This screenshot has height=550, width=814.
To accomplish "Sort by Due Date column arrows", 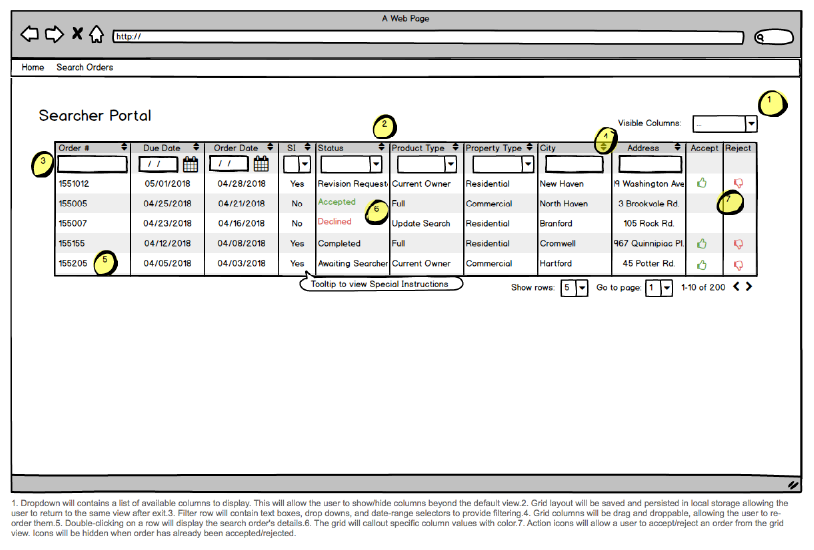I will (x=196, y=147).
